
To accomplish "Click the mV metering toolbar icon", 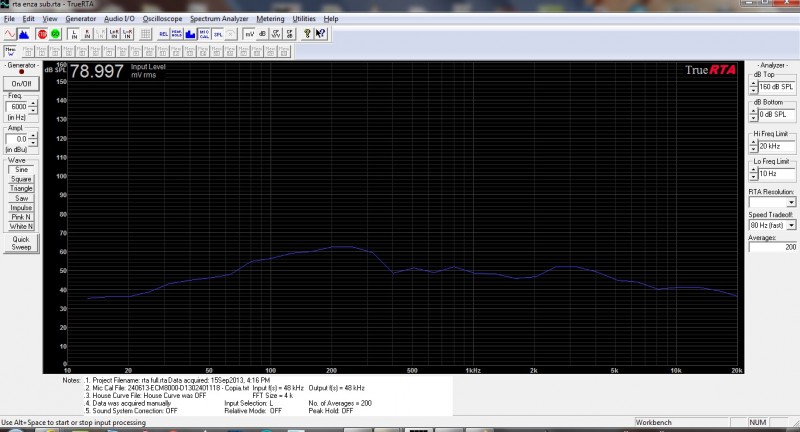I will [x=249, y=34].
